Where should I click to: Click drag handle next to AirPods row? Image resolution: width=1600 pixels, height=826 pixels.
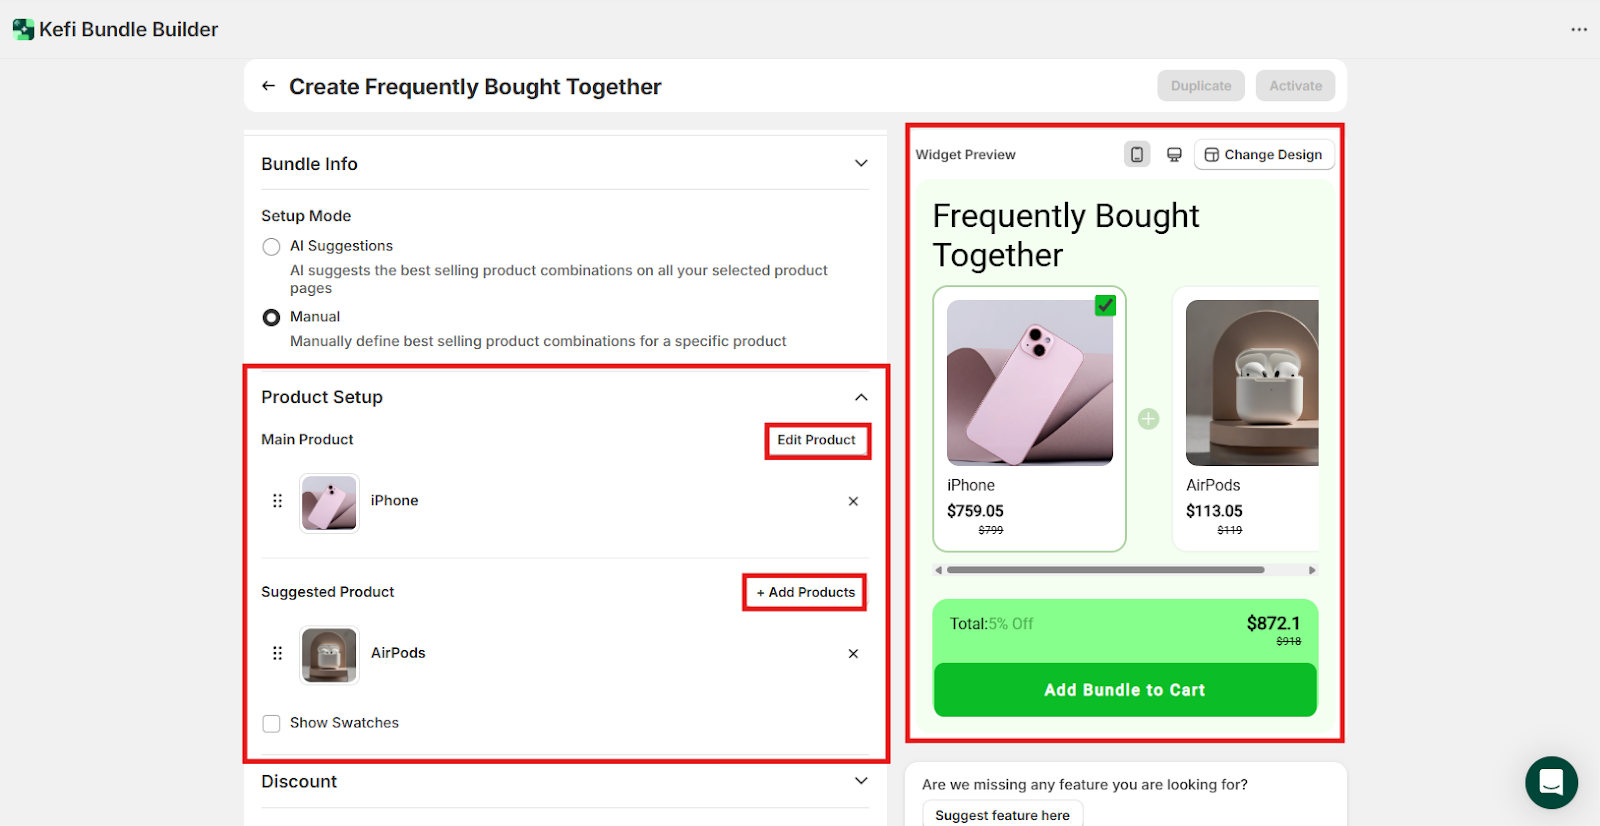click(278, 653)
